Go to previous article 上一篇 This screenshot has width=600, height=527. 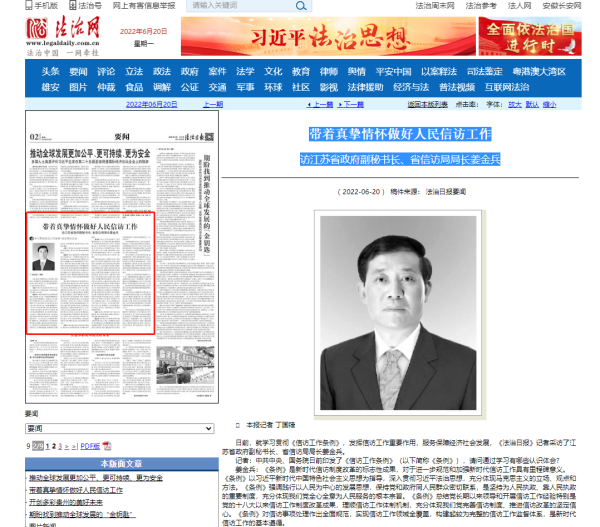[x=321, y=104]
